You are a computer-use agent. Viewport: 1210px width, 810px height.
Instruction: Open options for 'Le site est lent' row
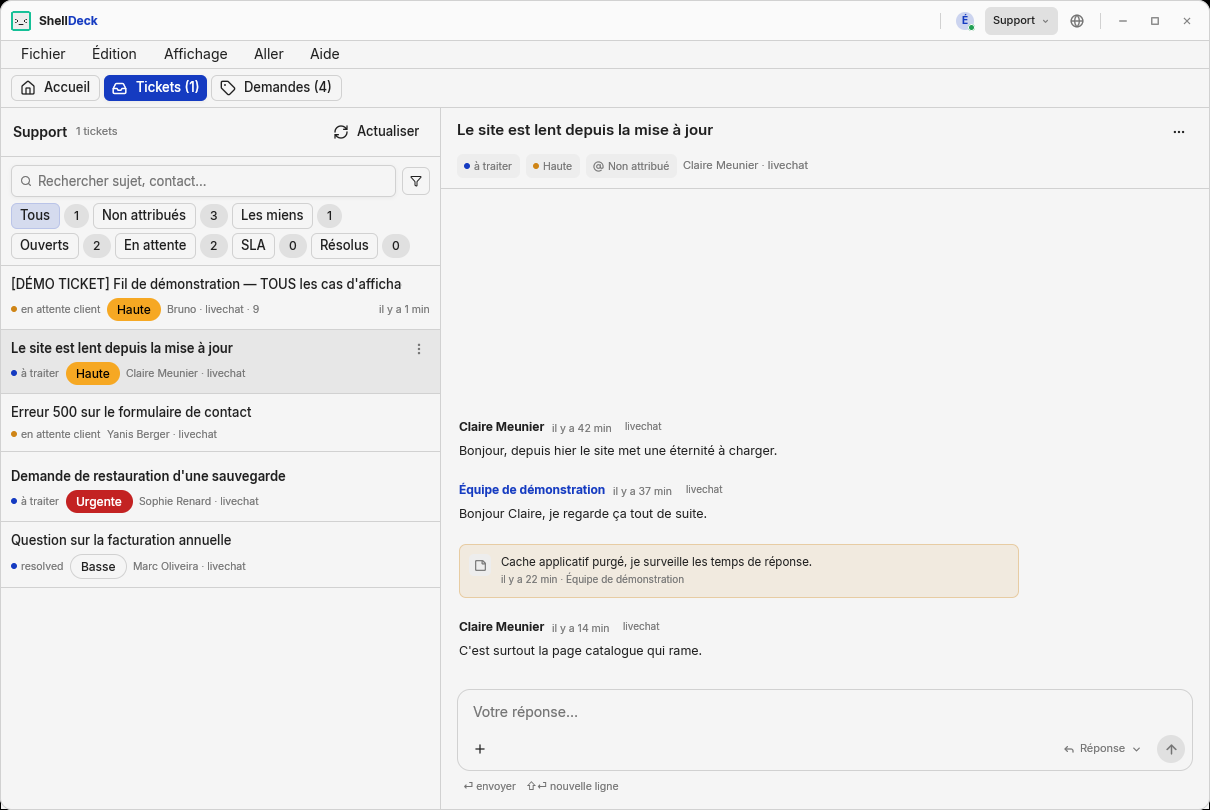[419, 349]
